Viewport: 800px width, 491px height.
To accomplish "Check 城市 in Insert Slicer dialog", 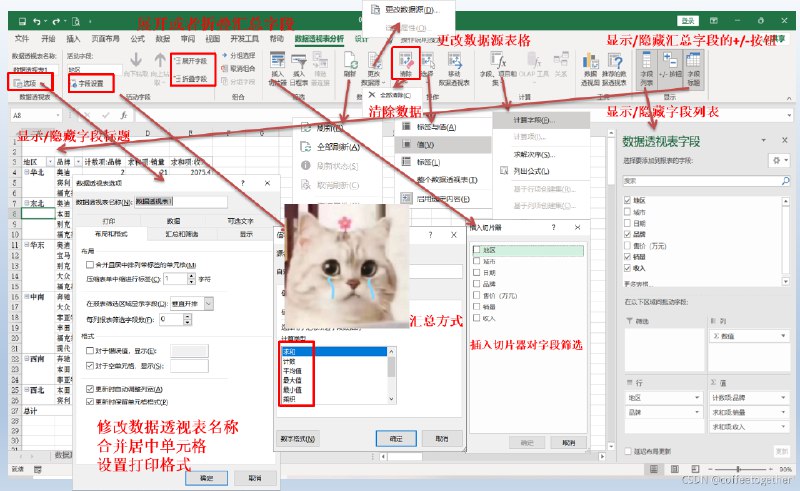I will [477, 261].
